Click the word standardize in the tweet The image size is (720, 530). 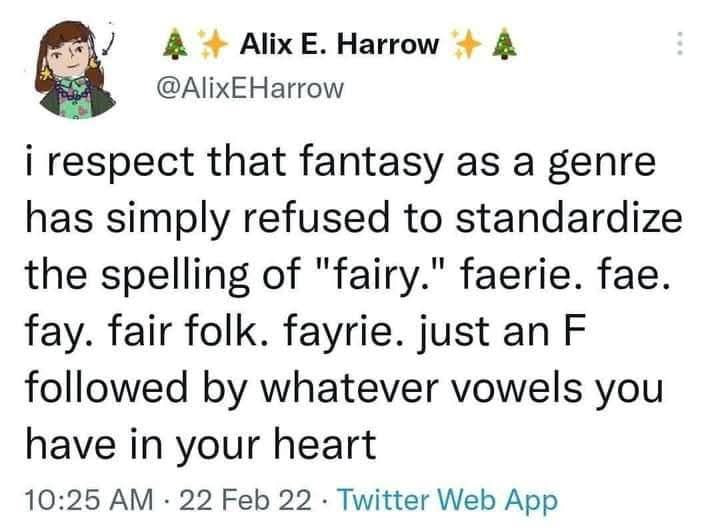pyautogui.click(x=569, y=219)
